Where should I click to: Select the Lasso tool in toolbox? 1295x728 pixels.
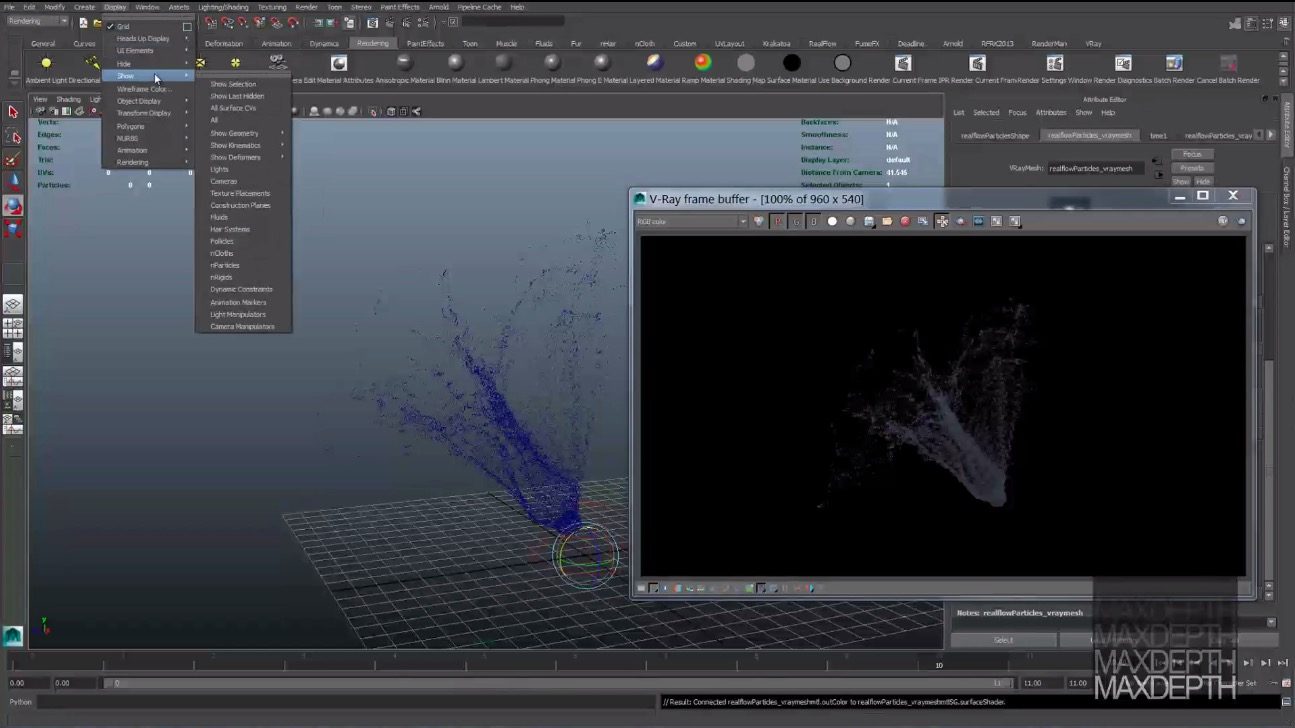[13, 136]
